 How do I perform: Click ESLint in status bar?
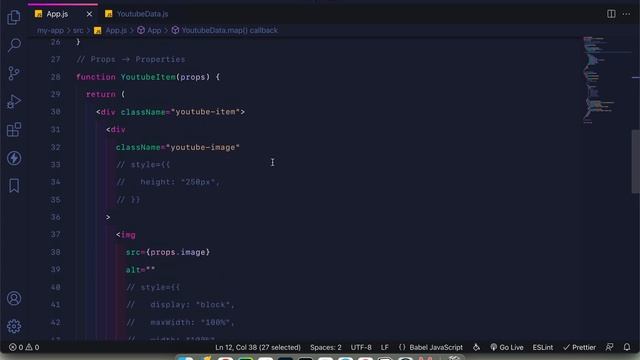click(542, 347)
